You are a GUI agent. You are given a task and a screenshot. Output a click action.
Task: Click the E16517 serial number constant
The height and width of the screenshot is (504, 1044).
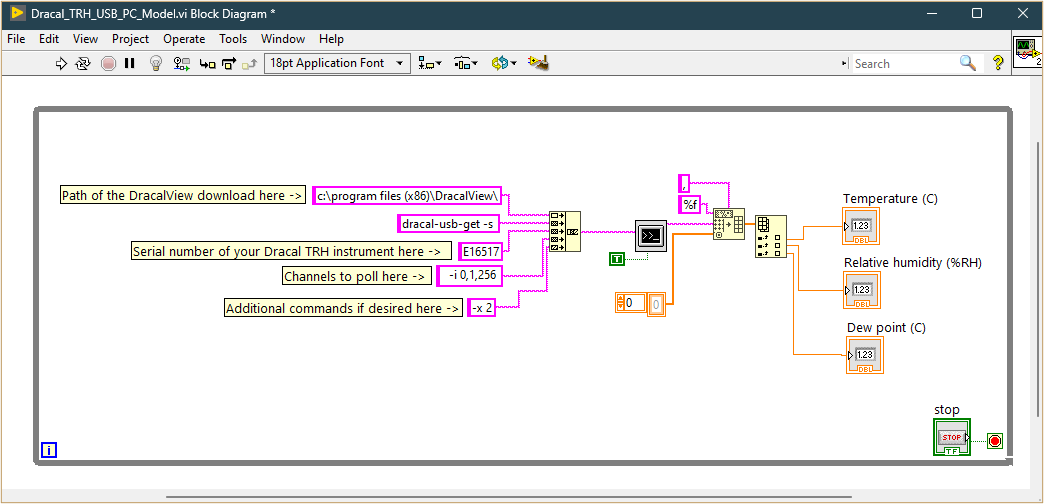(x=481, y=251)
